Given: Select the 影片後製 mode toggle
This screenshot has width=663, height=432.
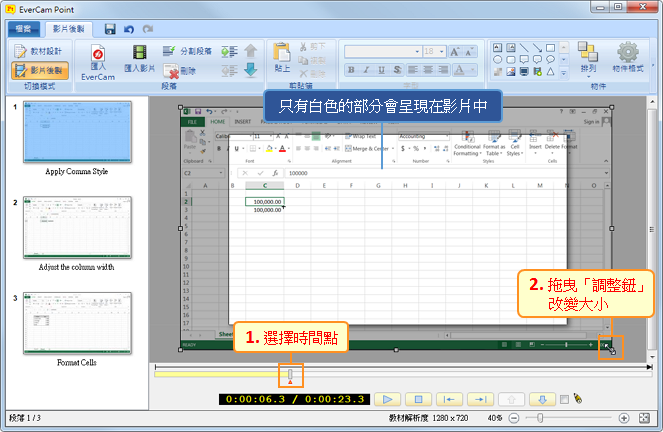Looking at the screenshot, I should click(x=39, y=70).
